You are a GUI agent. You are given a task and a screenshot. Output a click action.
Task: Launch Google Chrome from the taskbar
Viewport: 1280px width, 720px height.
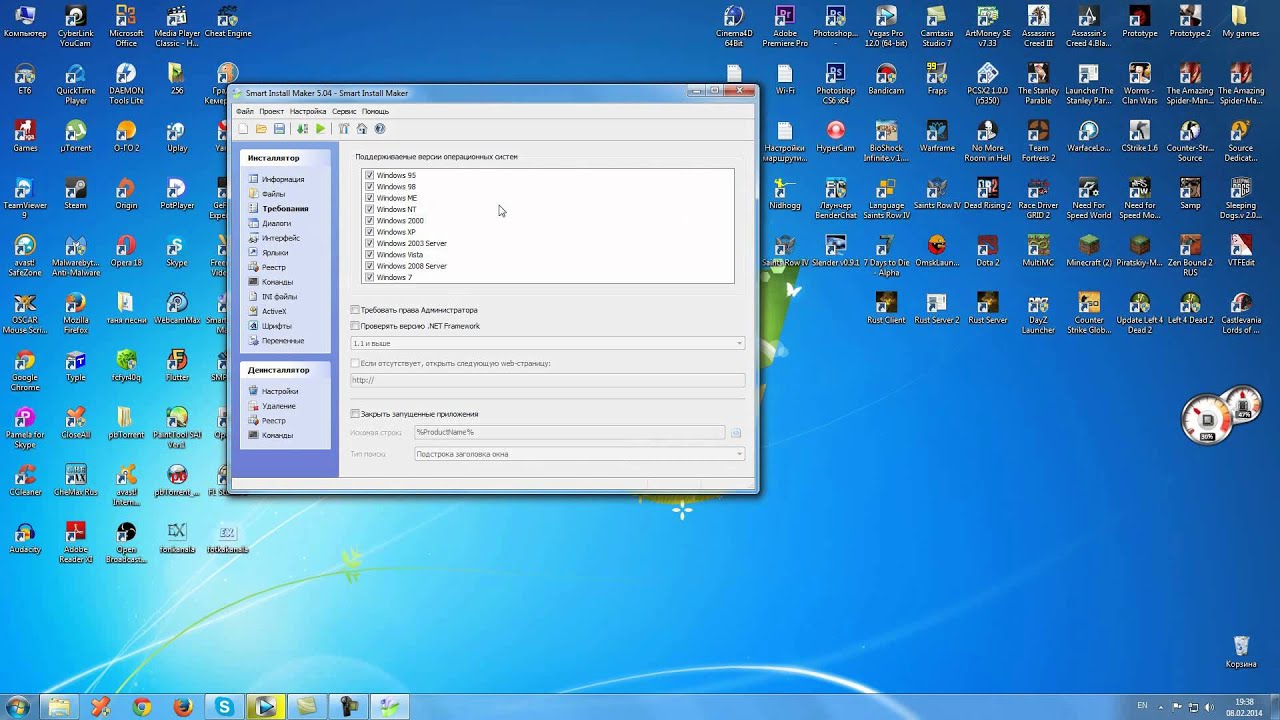[x=142, y=707]
